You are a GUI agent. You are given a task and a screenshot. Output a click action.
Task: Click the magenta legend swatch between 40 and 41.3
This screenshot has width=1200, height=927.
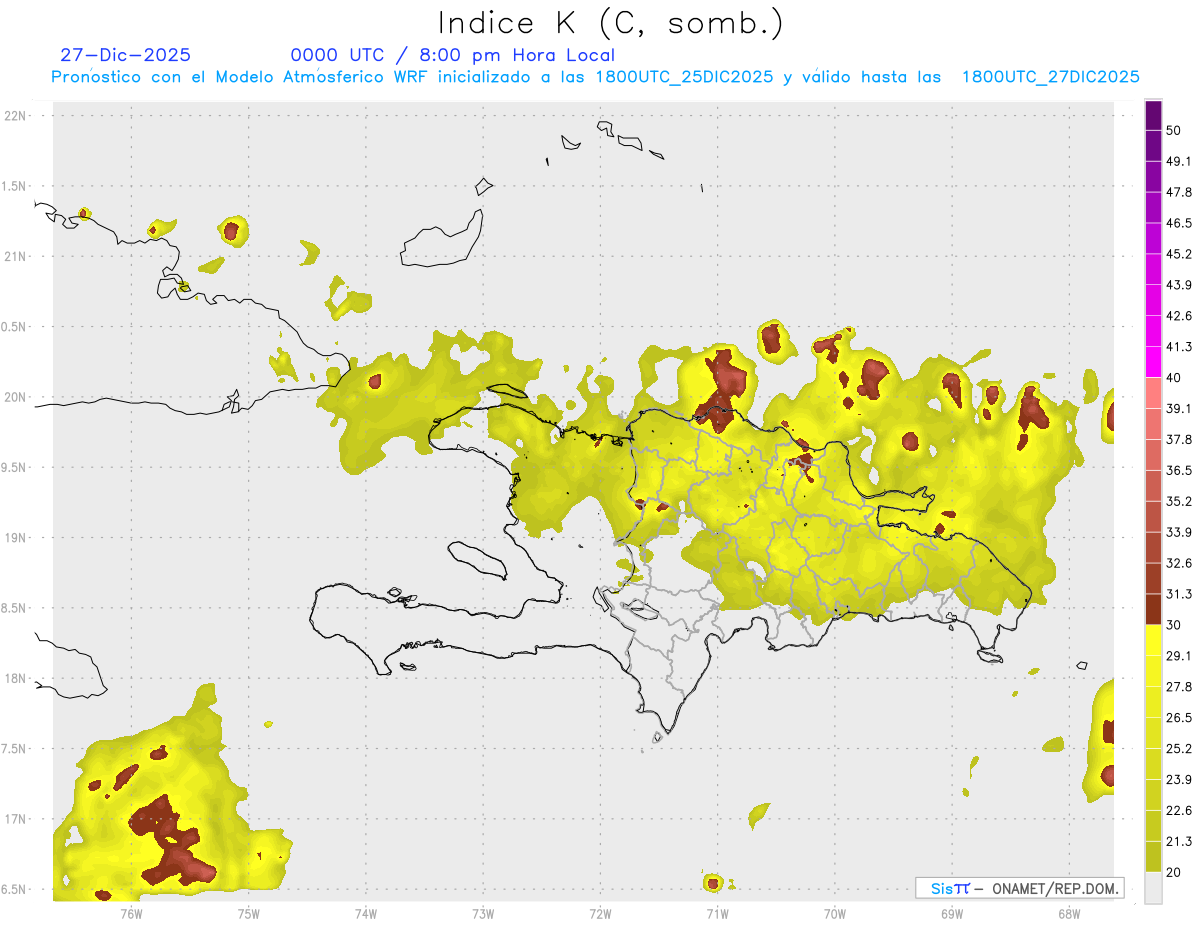coord(1153,362)
